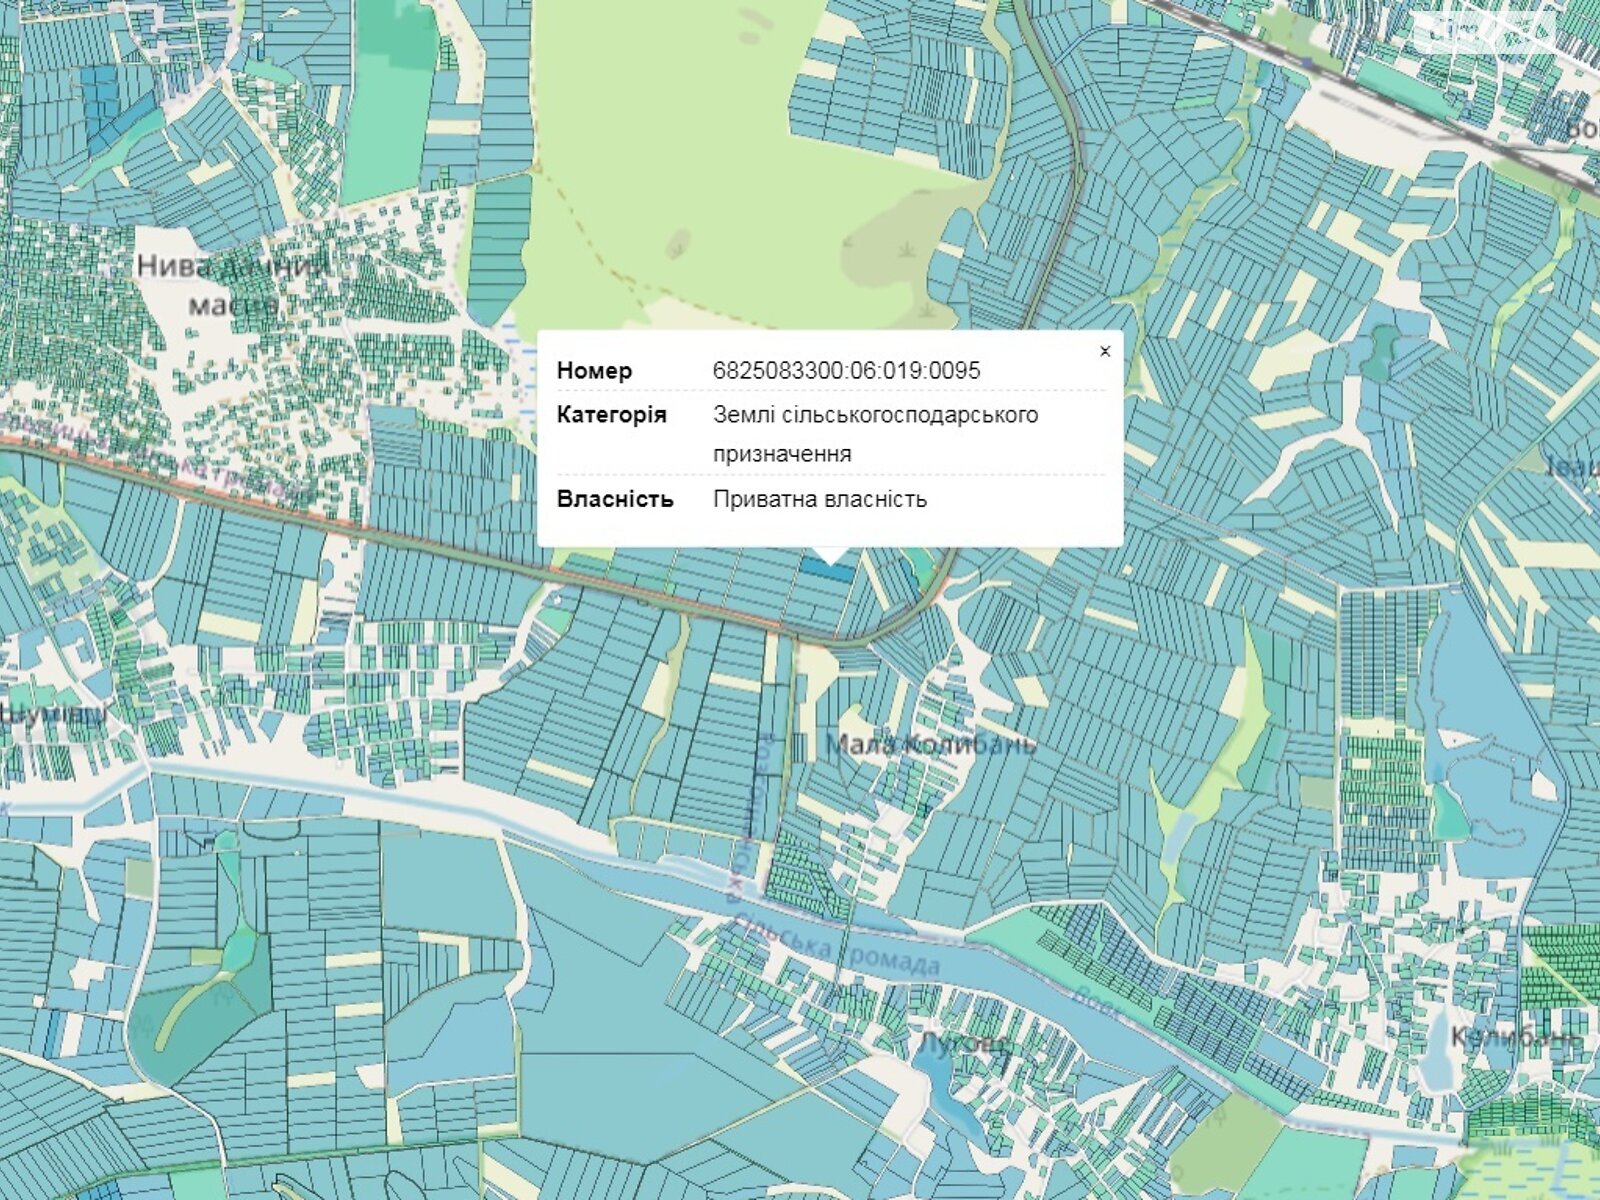The height and width of the screenshot is (1200, 1600).
Task: Click the 'Шумівці' label at left edge
Action: (52, 714)
